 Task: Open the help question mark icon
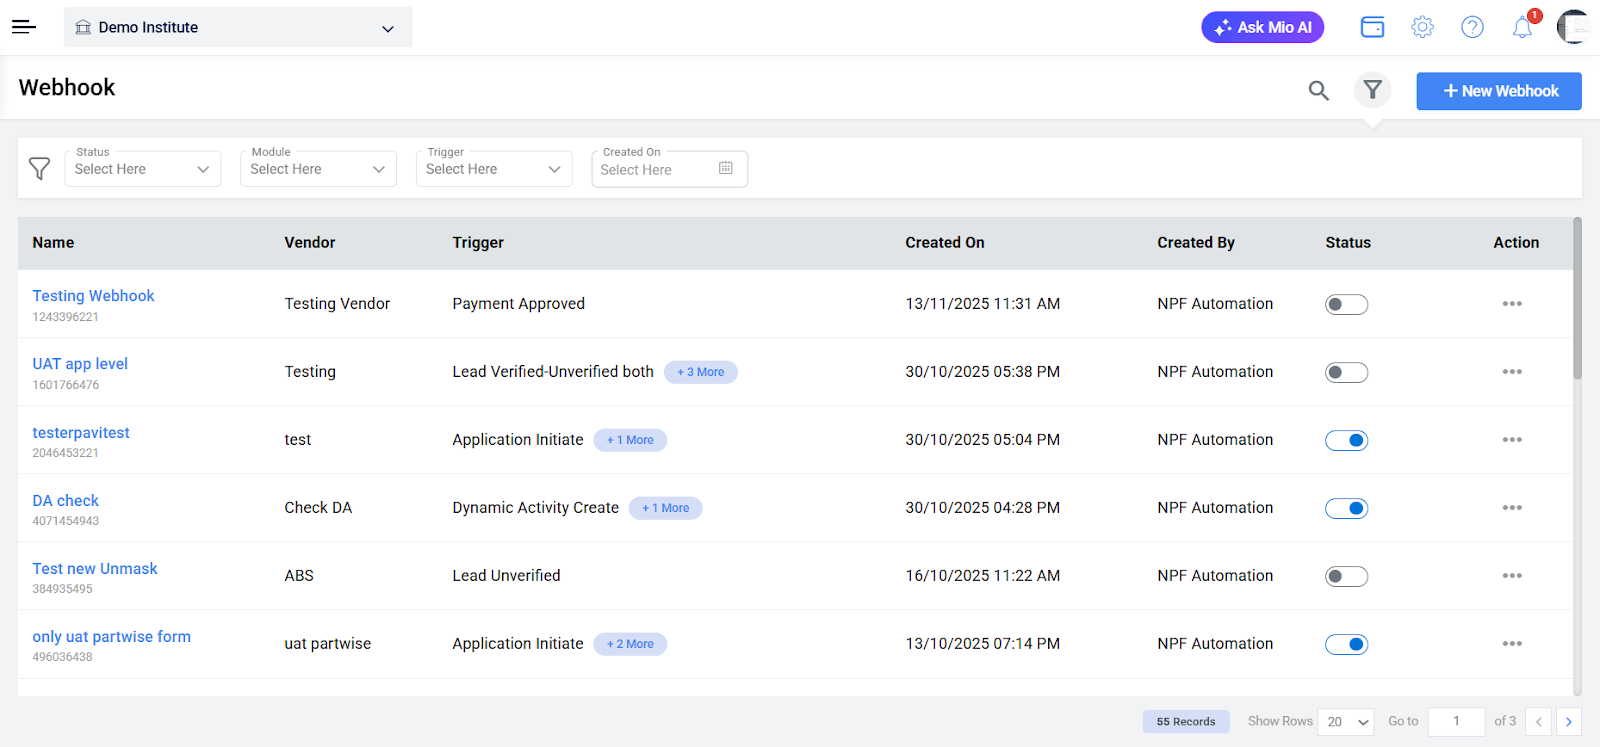coord(1472,27)
